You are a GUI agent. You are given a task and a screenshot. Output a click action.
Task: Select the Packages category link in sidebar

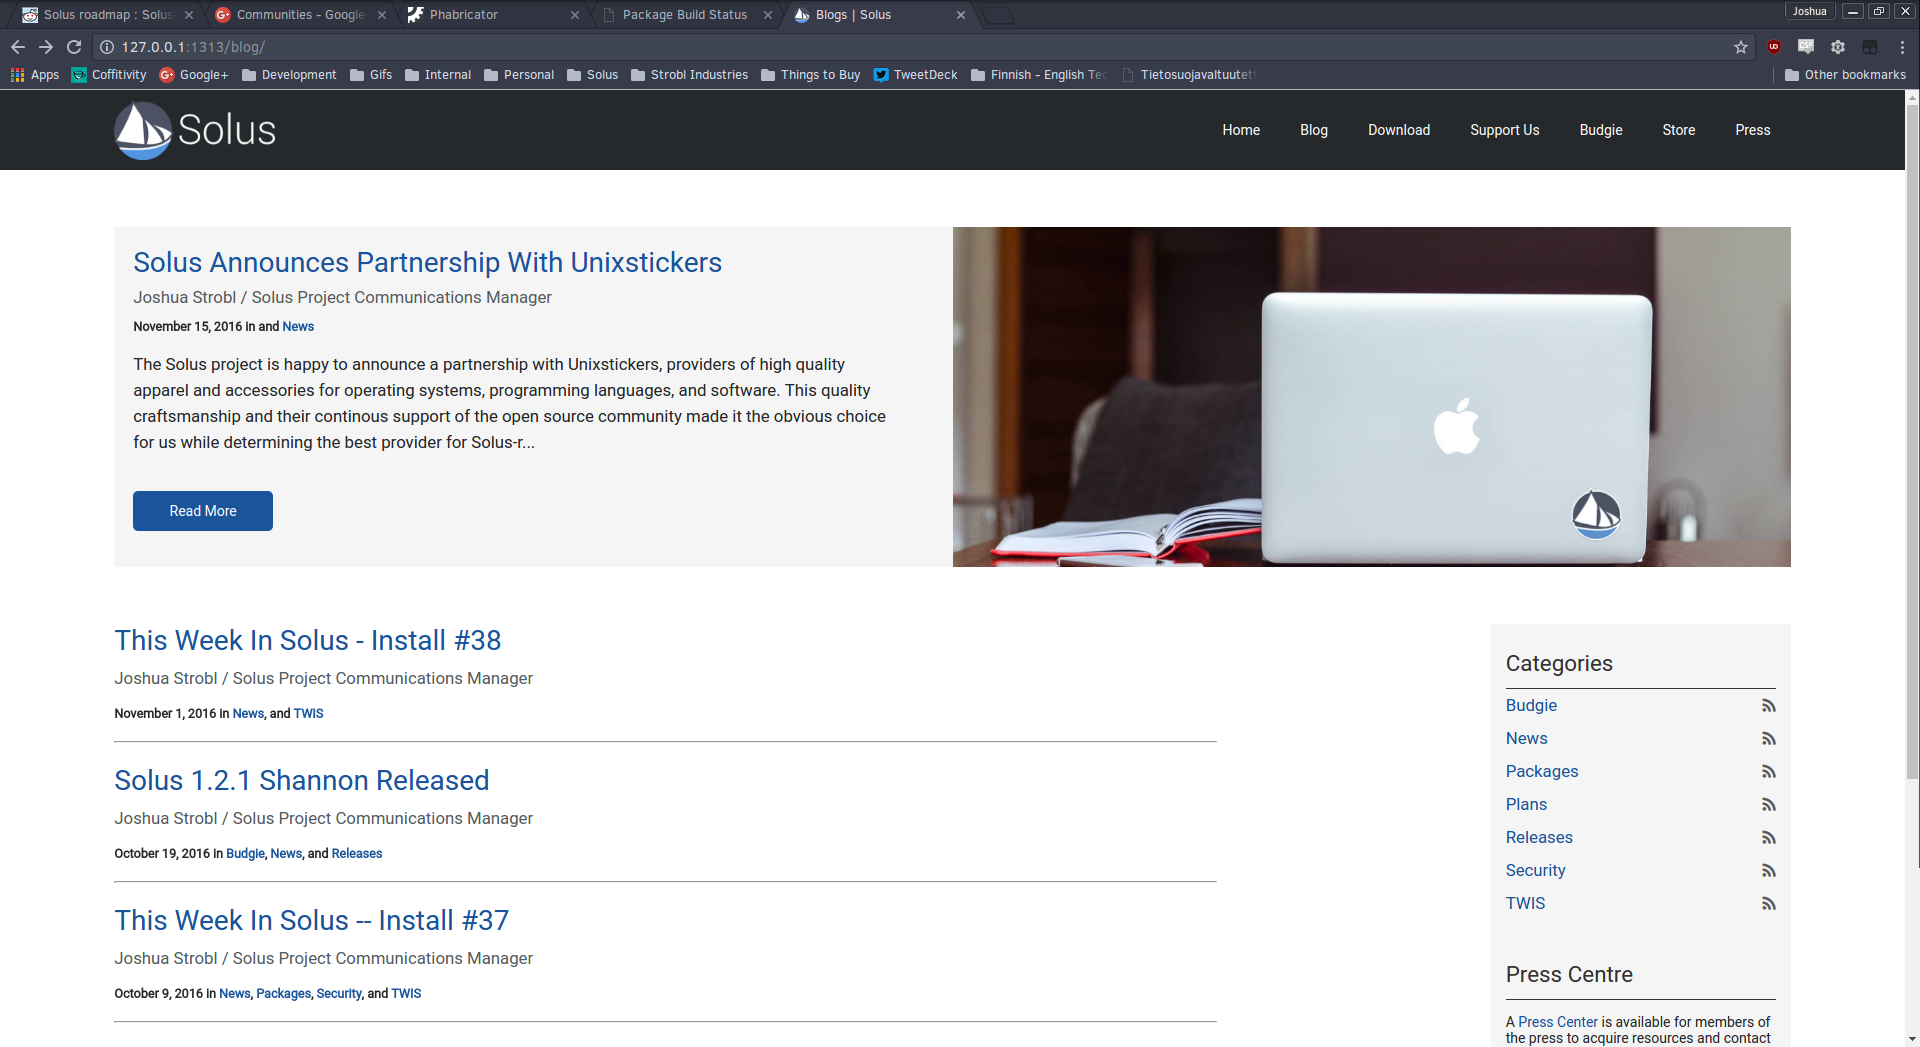1542,771
